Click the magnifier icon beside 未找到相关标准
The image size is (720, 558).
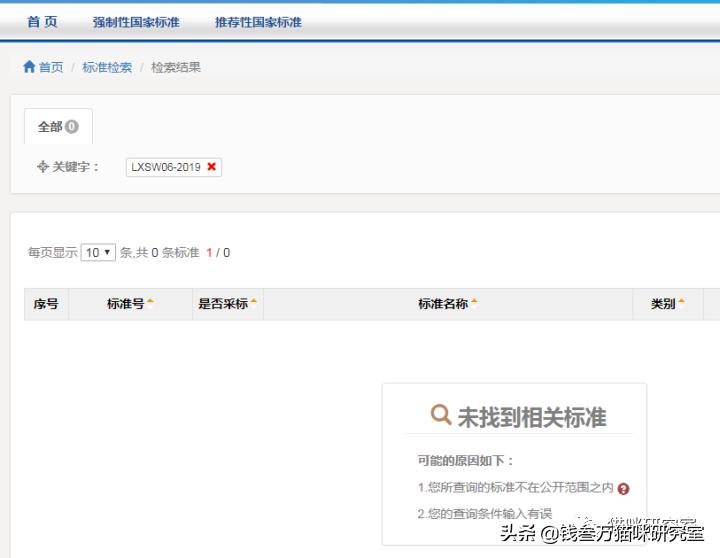441,414
